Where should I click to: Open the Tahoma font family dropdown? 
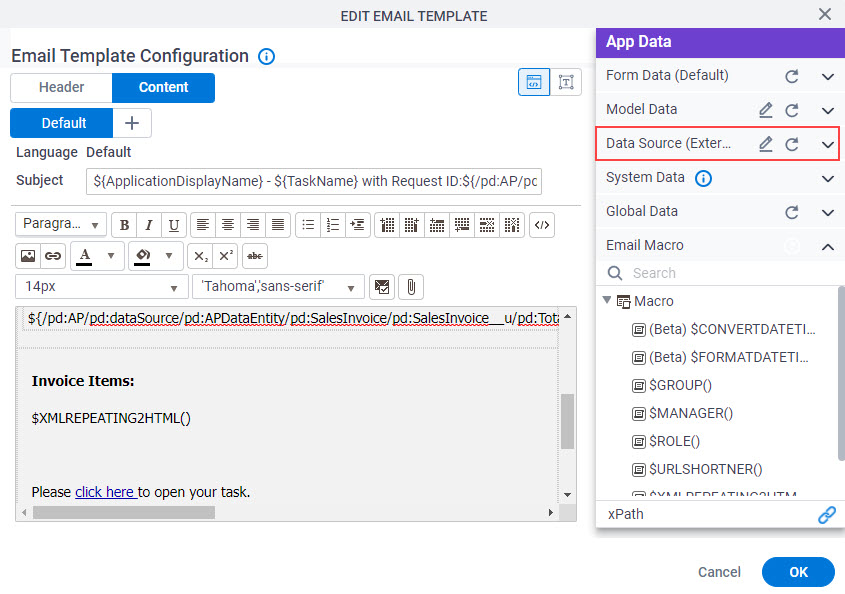point(278,286)
